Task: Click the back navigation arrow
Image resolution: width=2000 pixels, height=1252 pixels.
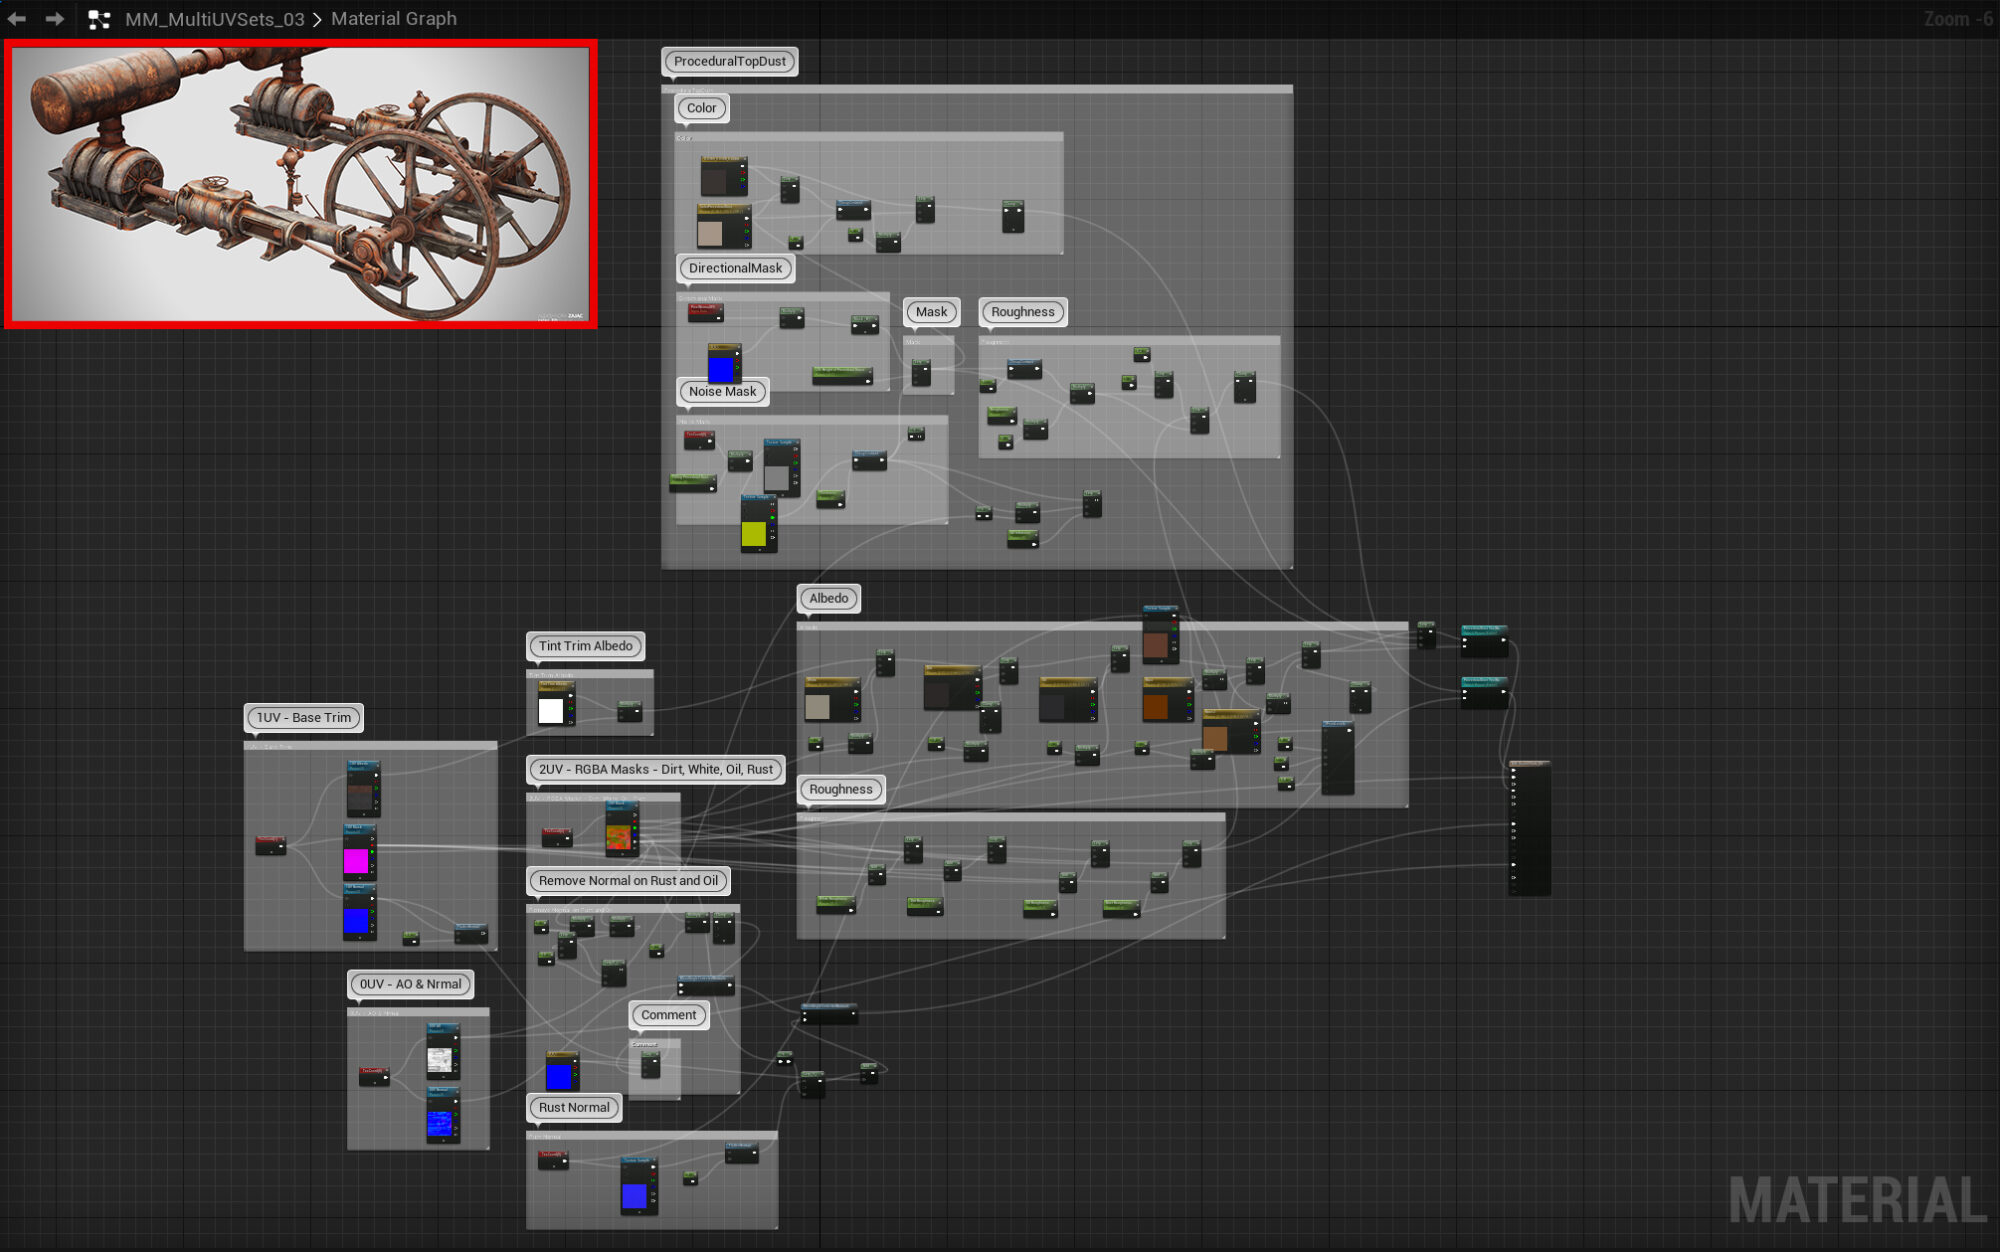Action: click(x=18, y=18)
